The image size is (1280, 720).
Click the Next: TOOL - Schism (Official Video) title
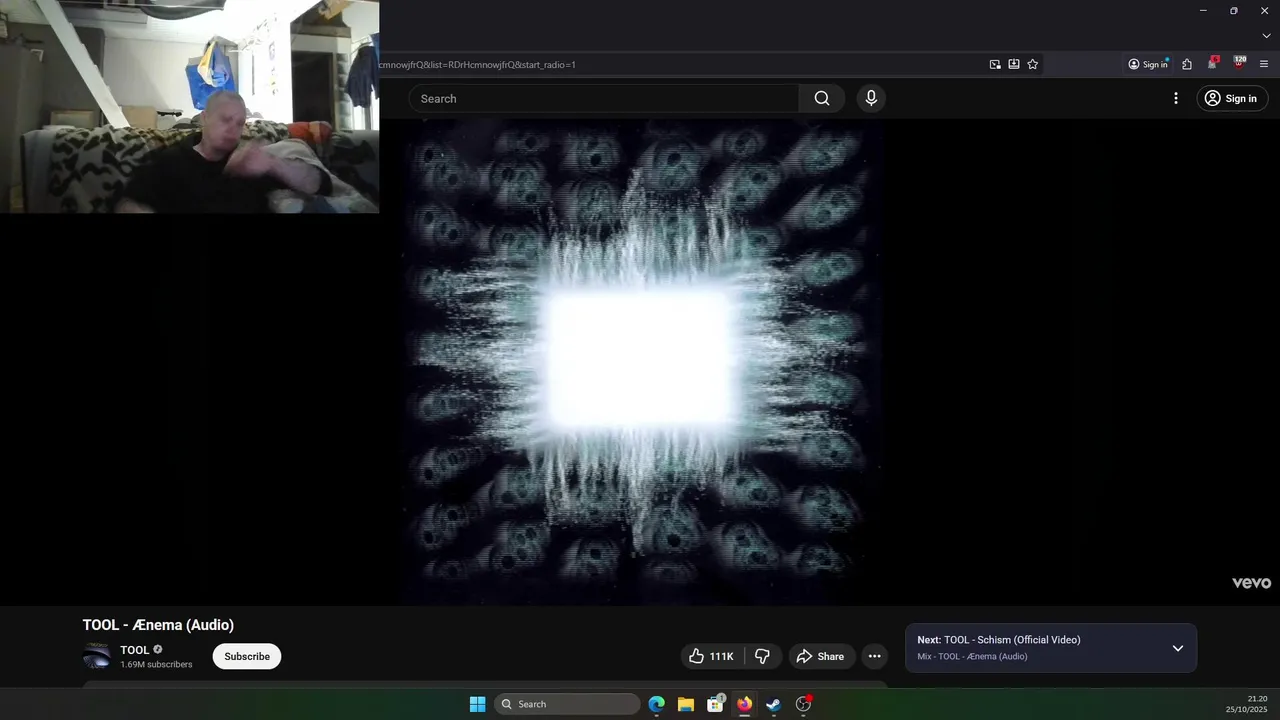coord(999,640)
